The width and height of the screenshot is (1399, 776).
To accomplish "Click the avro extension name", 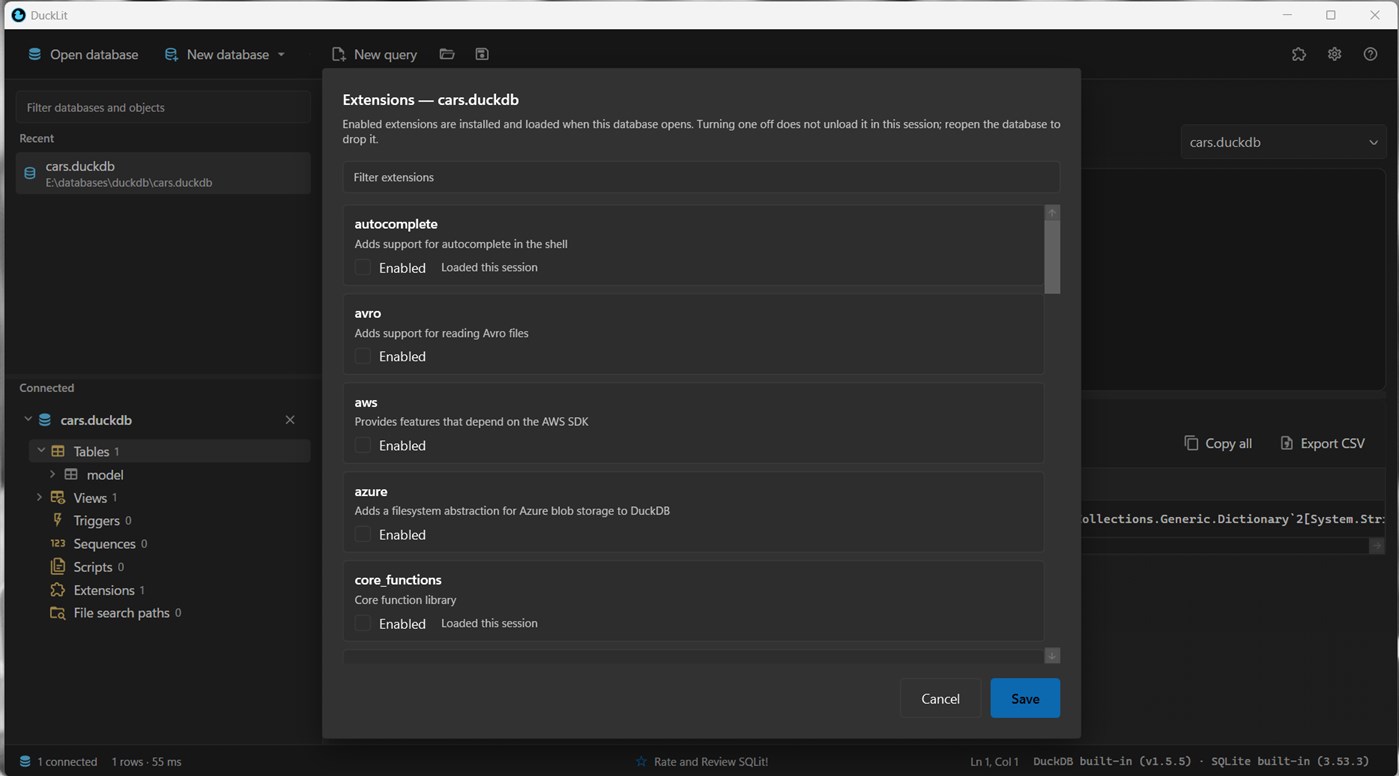I will (368, 313).
